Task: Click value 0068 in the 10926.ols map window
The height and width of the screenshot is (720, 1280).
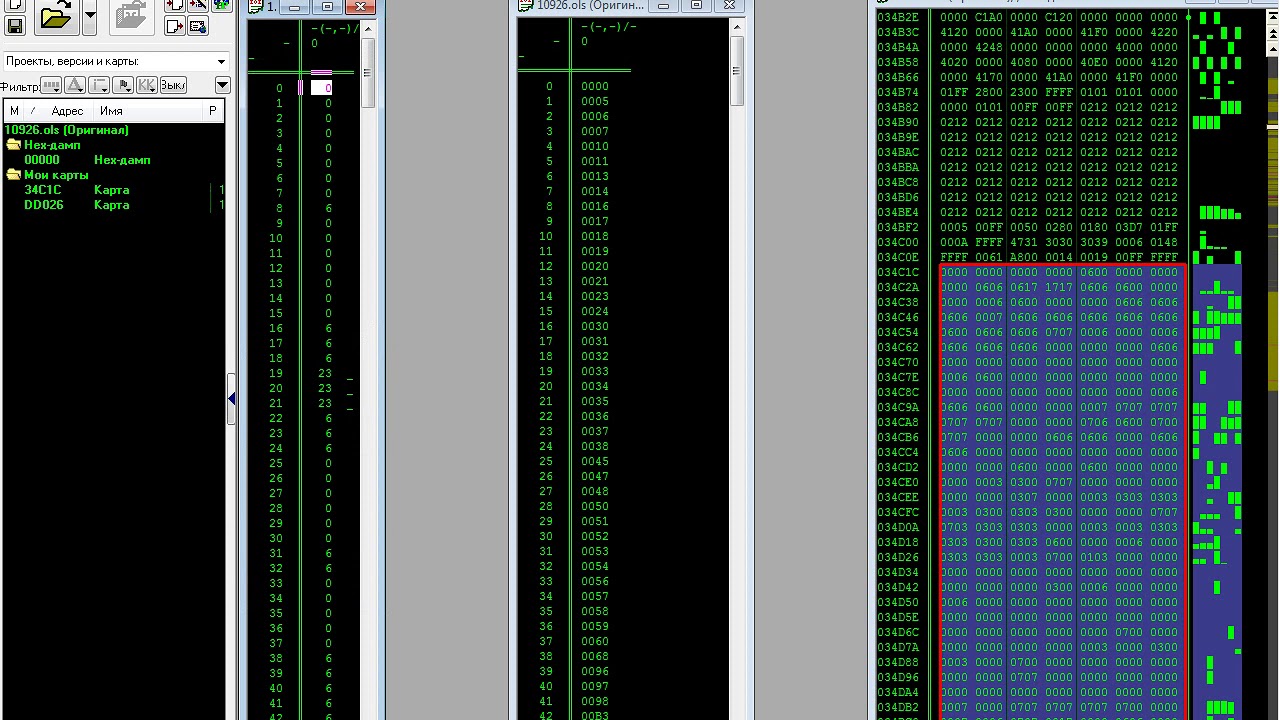Action: pos(594,656)
